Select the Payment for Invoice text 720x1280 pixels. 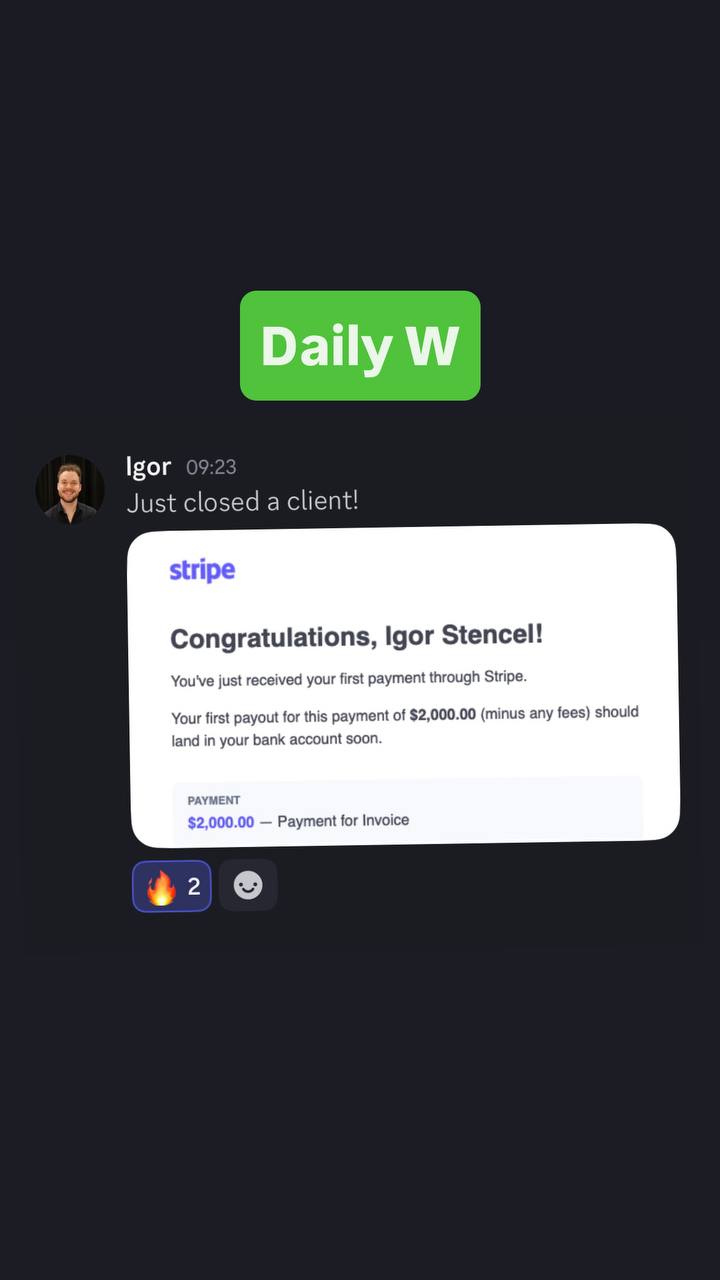343,821
